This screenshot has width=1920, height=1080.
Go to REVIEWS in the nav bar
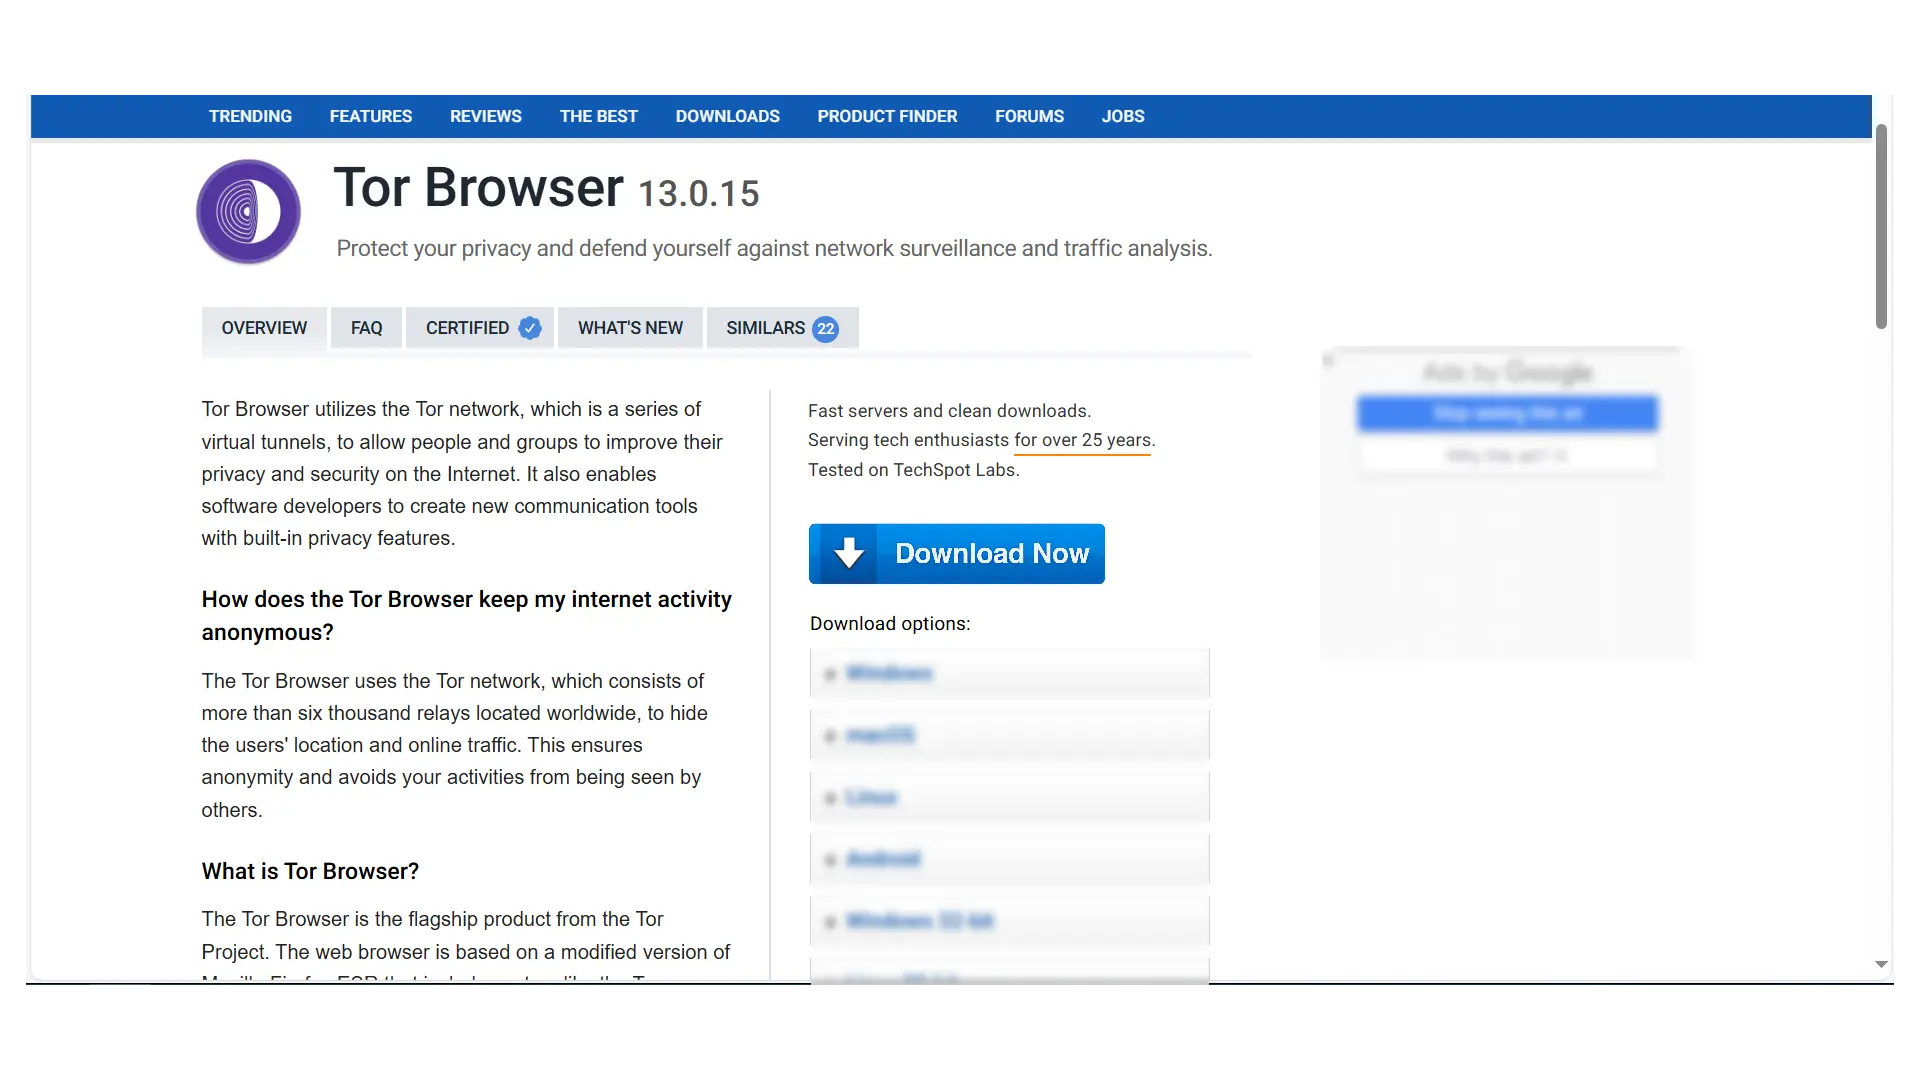click(486, 116)
